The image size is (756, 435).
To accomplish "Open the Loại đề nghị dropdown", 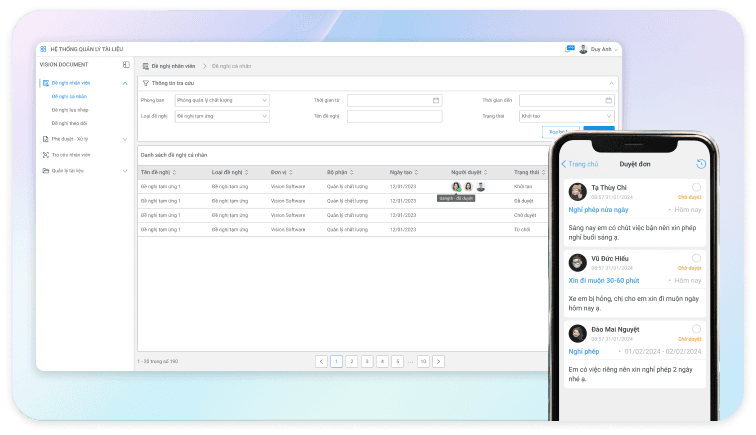I will click(x=221, y=116).
